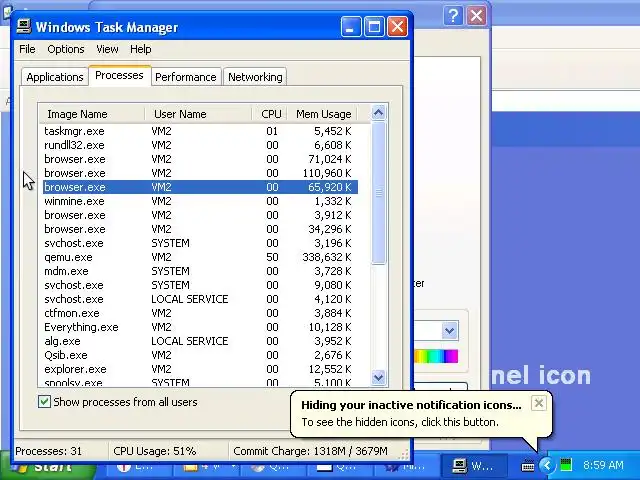Select the mdm.exe process row
Screen dimensions: 640x480
pyautogui.click(x=200, y=271)
